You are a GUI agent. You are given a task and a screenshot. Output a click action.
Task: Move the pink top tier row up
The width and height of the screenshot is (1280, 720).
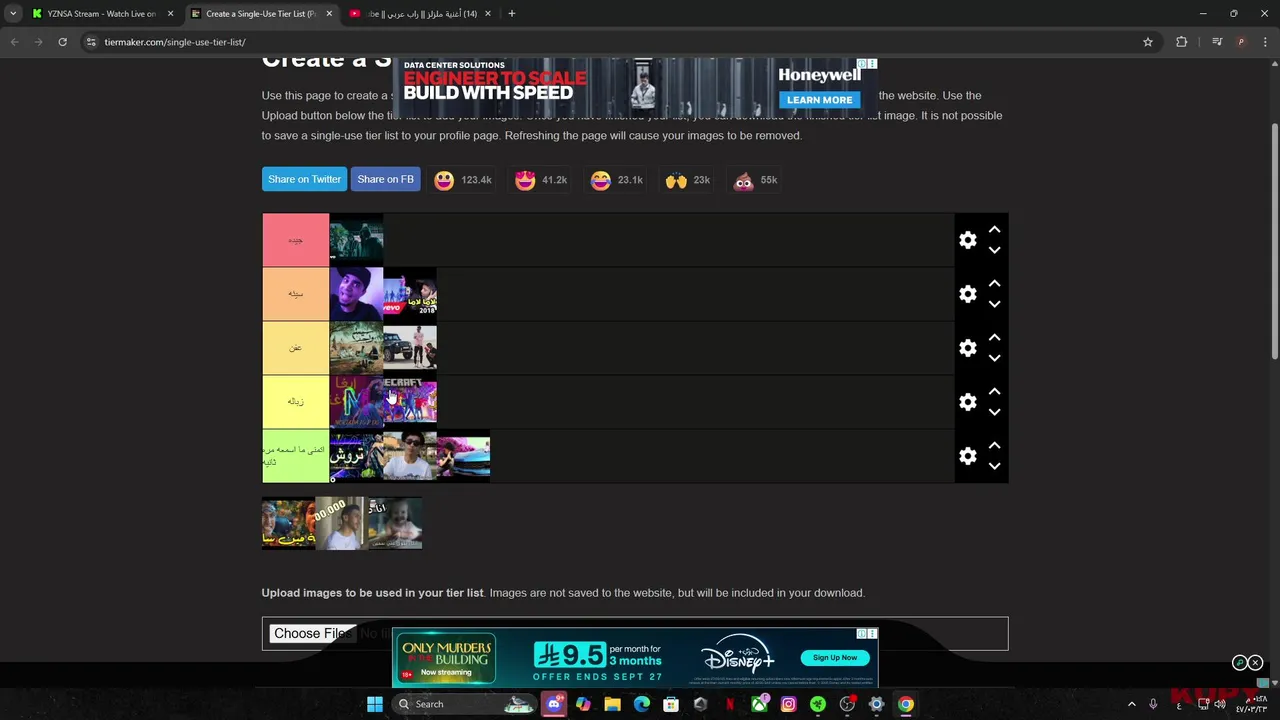(994, 230)
